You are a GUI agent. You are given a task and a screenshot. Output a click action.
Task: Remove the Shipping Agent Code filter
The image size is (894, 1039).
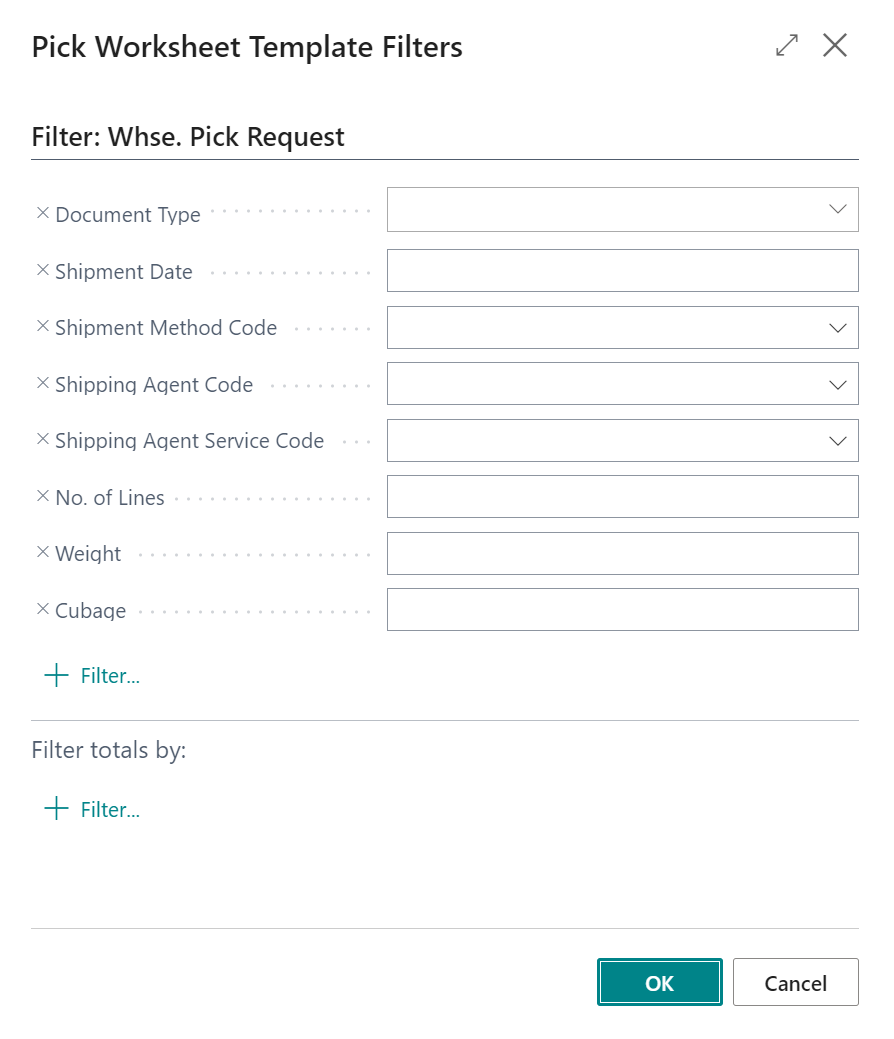pos(42,383)
